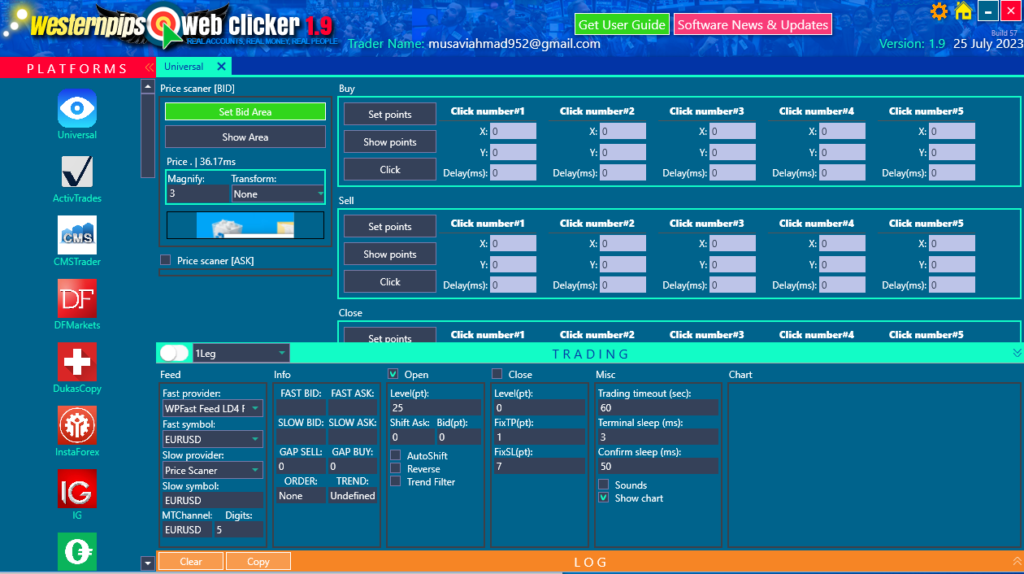Click the Confirm sleep (ms) field

[658, 466]
